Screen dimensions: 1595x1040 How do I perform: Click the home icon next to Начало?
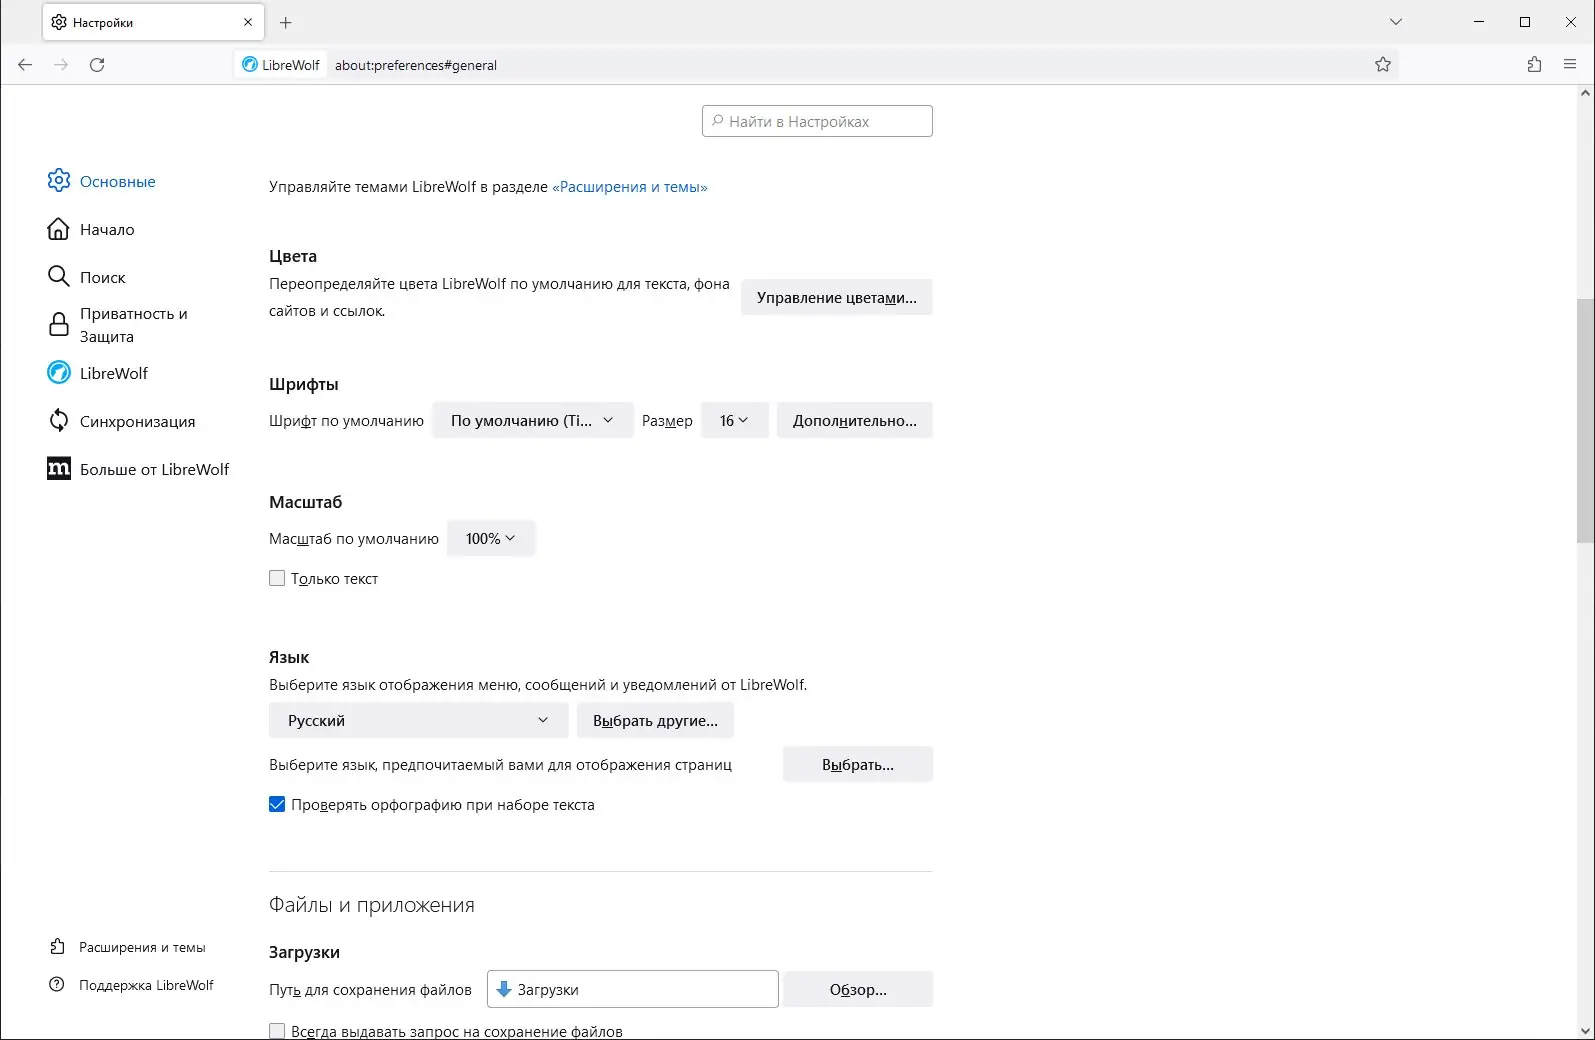(x=59, y=229)
